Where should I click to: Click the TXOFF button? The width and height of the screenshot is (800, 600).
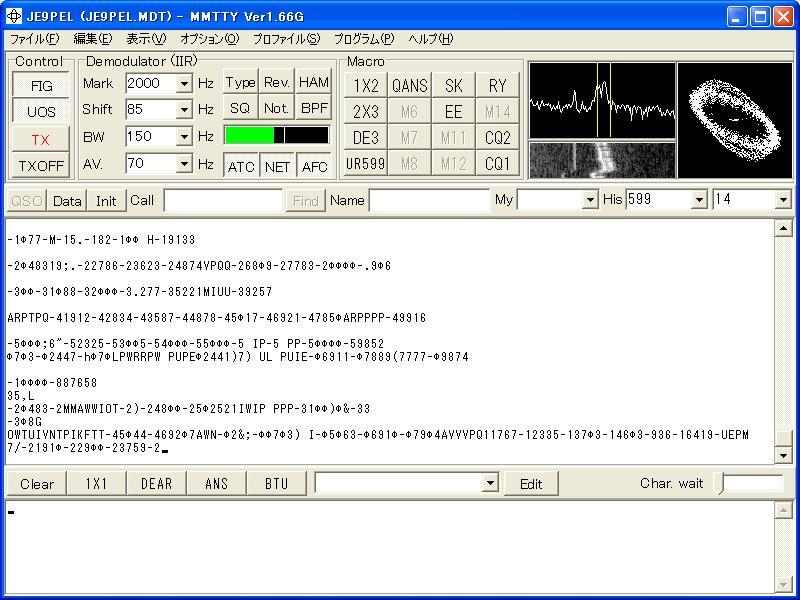[x=41, y=166]
